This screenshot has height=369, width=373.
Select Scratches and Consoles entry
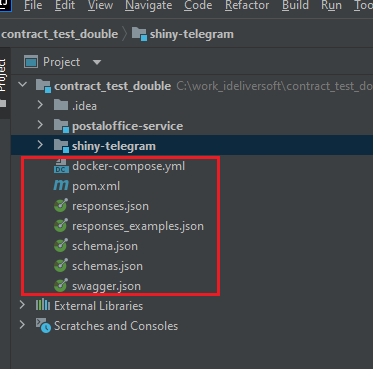(x=116, y=326)
